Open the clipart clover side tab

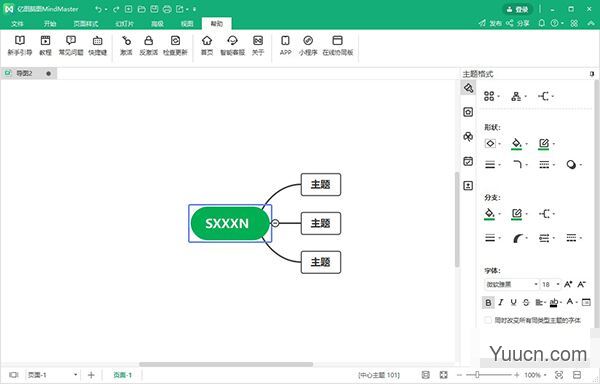coord(468,137)
